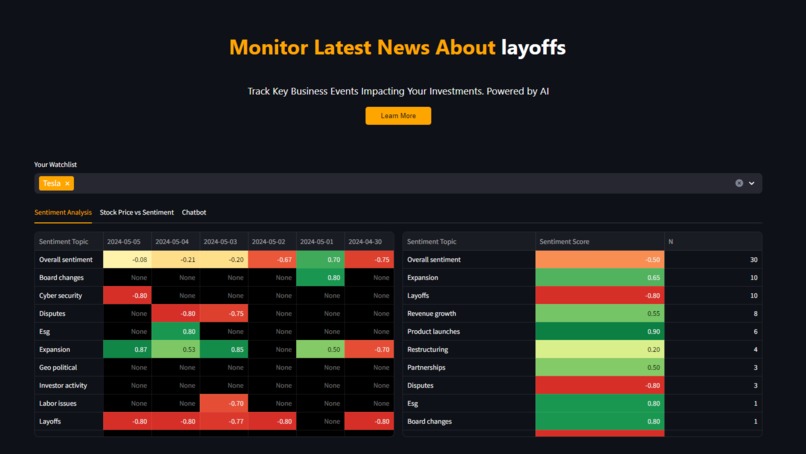The height and width of the screenshot is (454, 806).
Task: Switch to the Sentiment Analysis tab
Action: (x=63, y=212)
